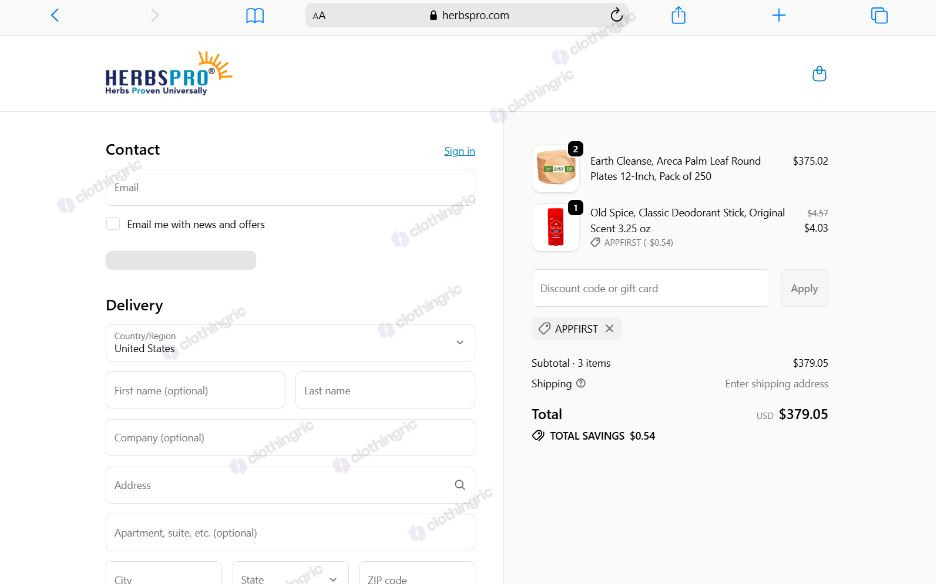This screenshot has width=936, height=584.
Task: Click the Apply discount button
Action: tap(804, 288)
